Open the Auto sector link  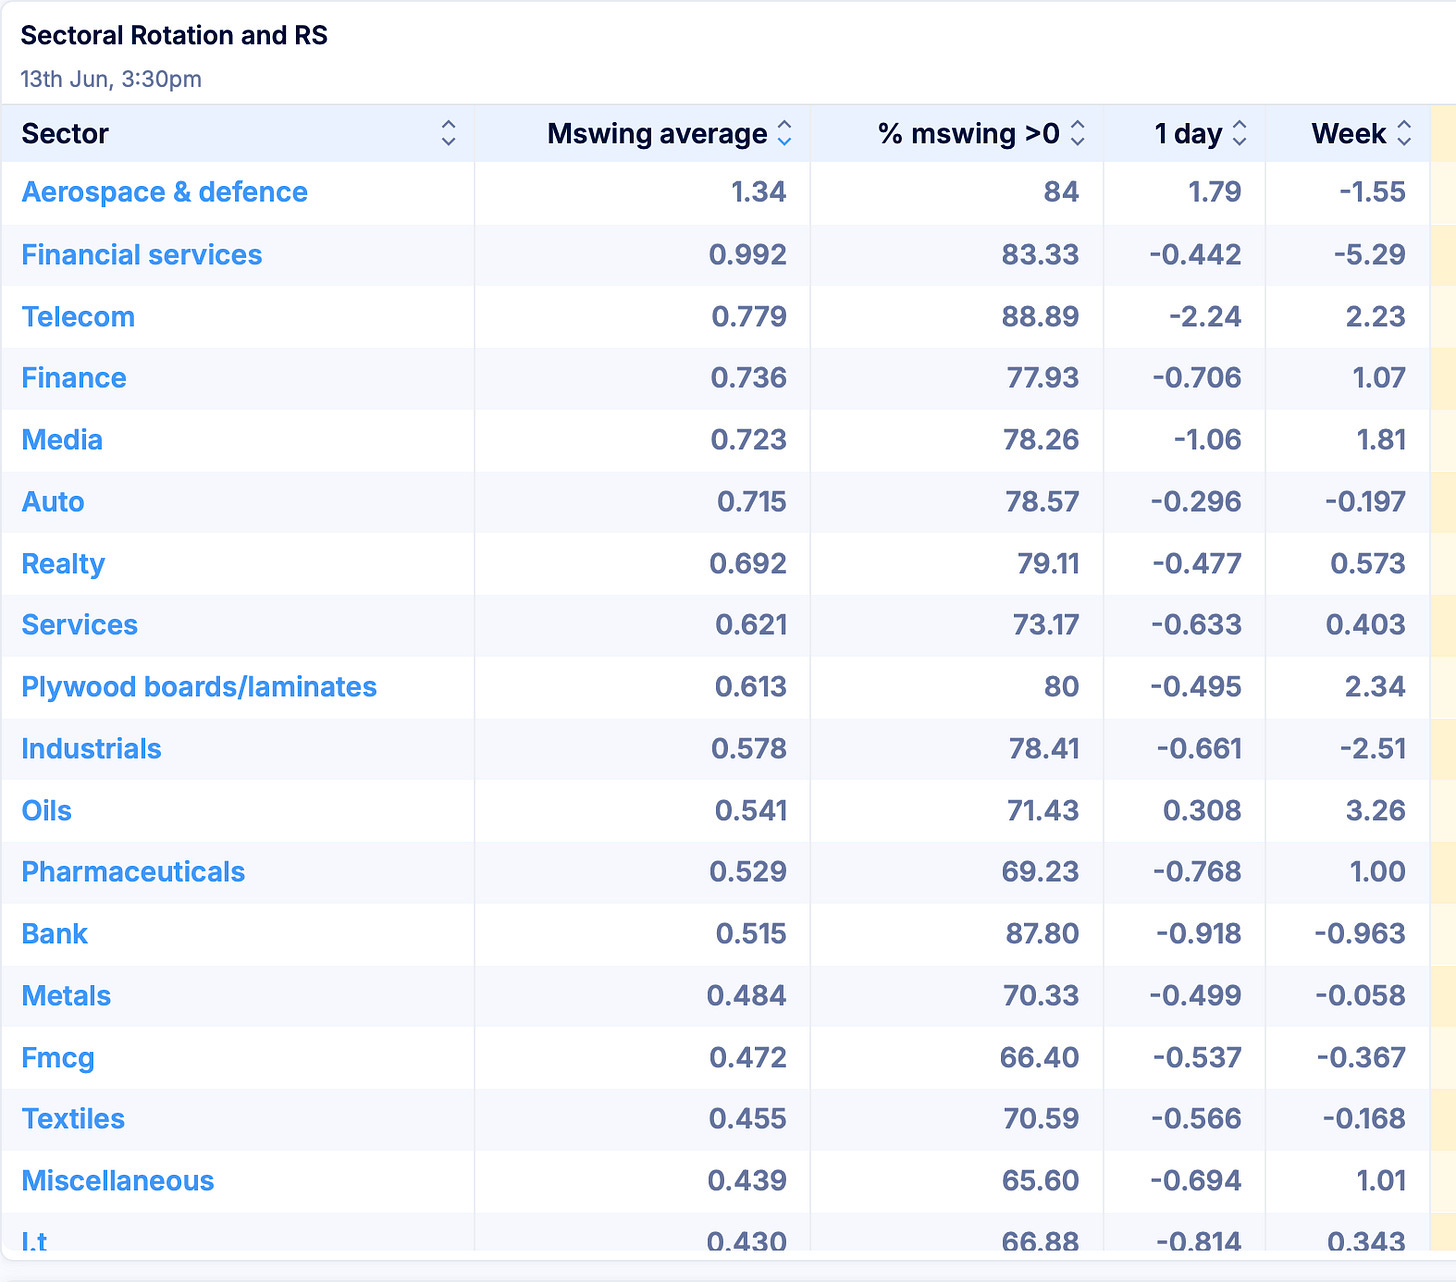[x=53, y=502]
